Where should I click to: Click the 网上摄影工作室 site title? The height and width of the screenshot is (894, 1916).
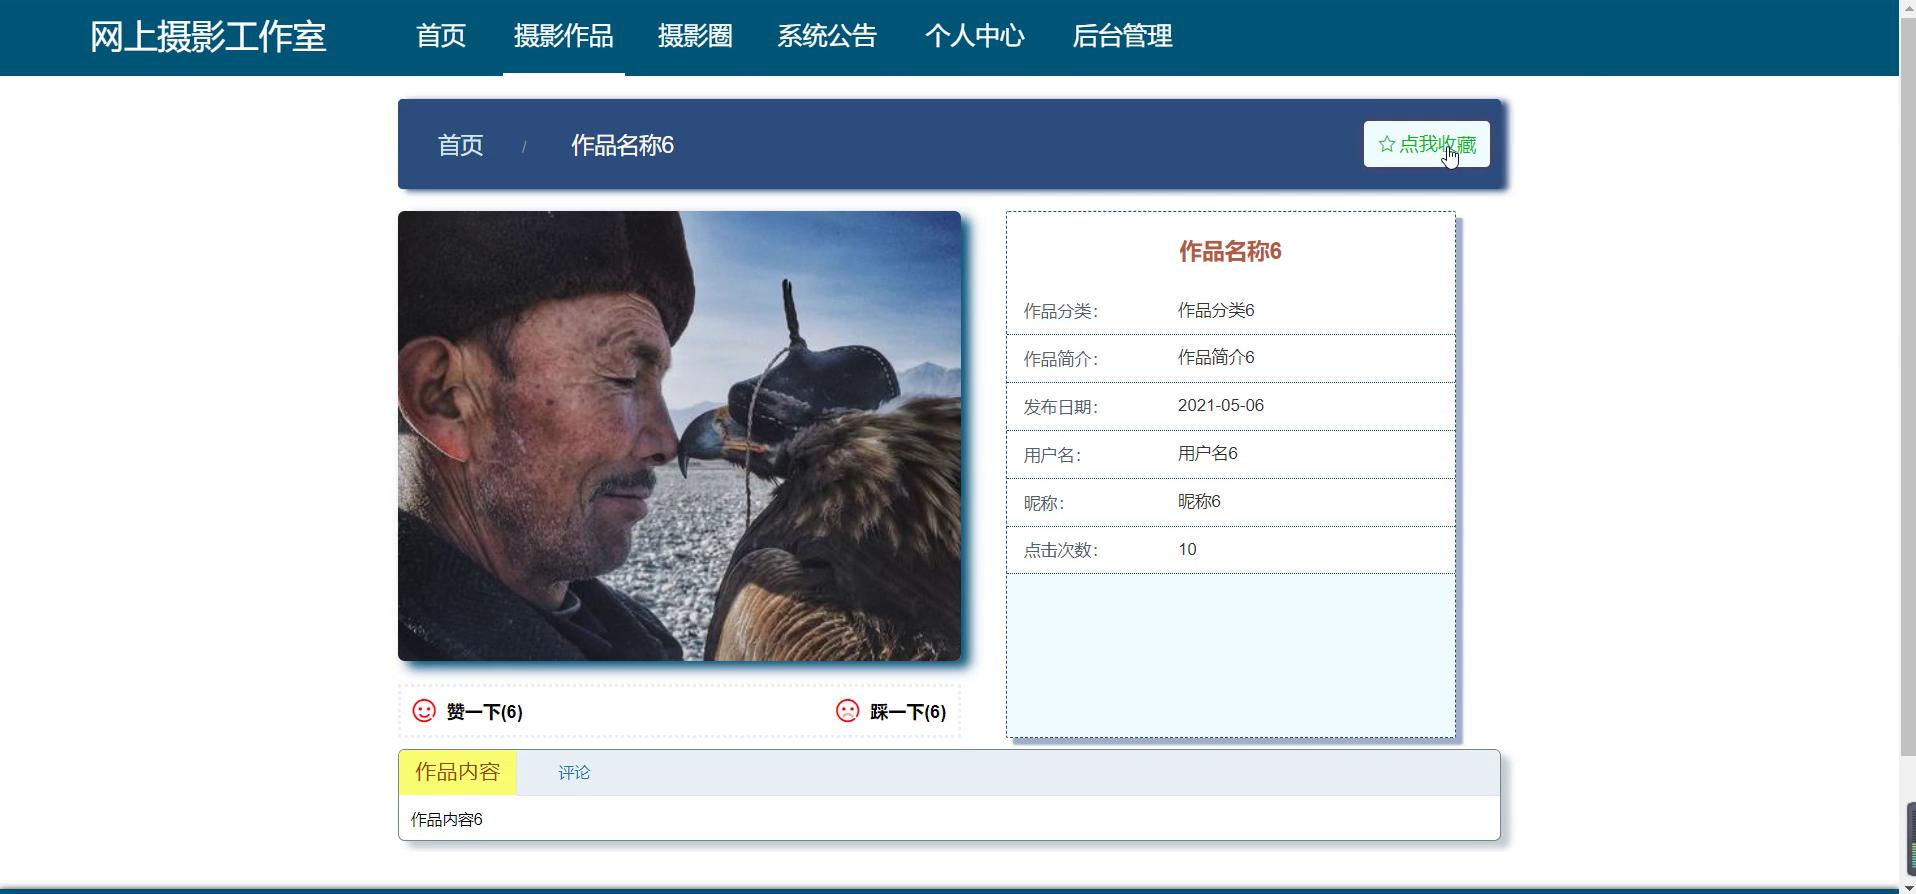208,37
